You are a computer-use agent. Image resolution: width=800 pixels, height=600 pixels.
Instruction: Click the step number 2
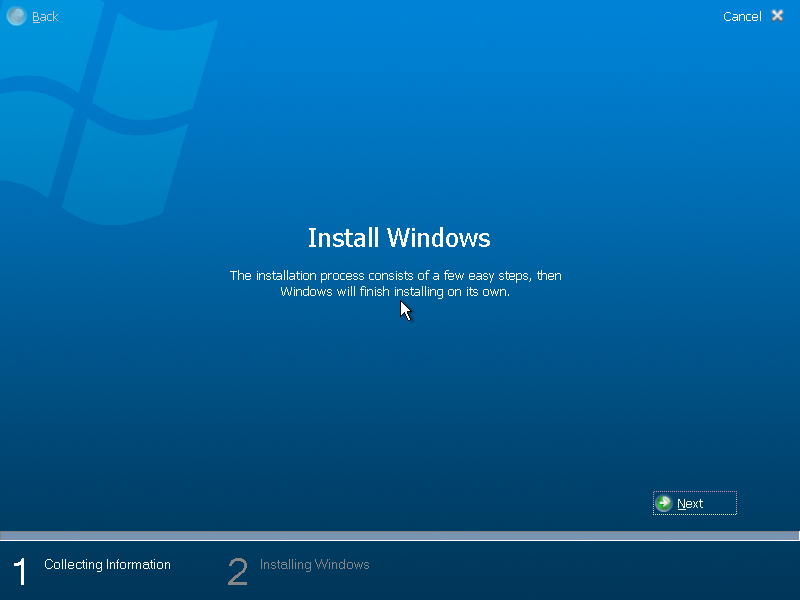point(237,571)
